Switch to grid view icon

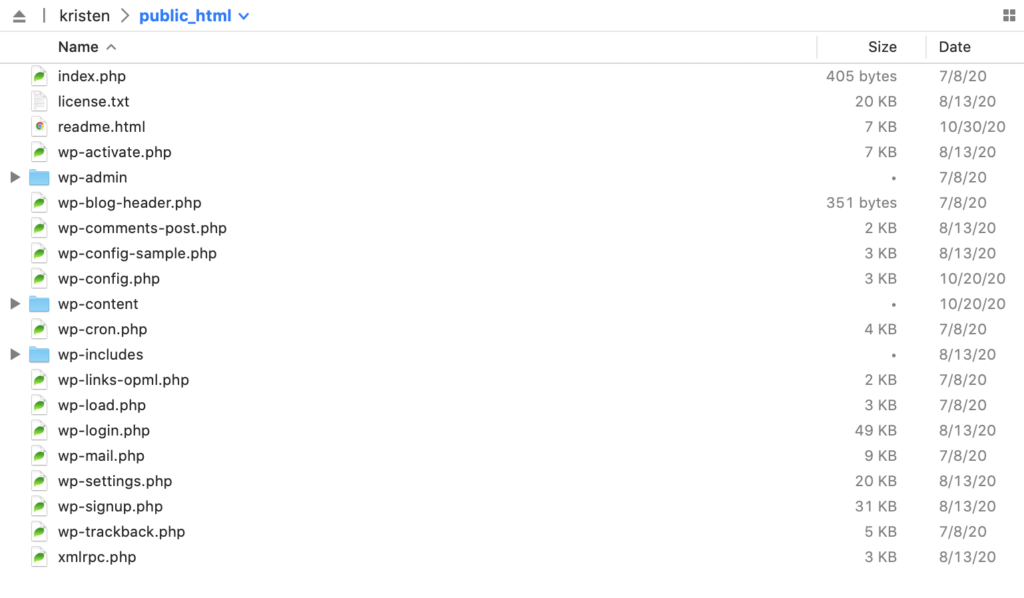point(1009,16)
